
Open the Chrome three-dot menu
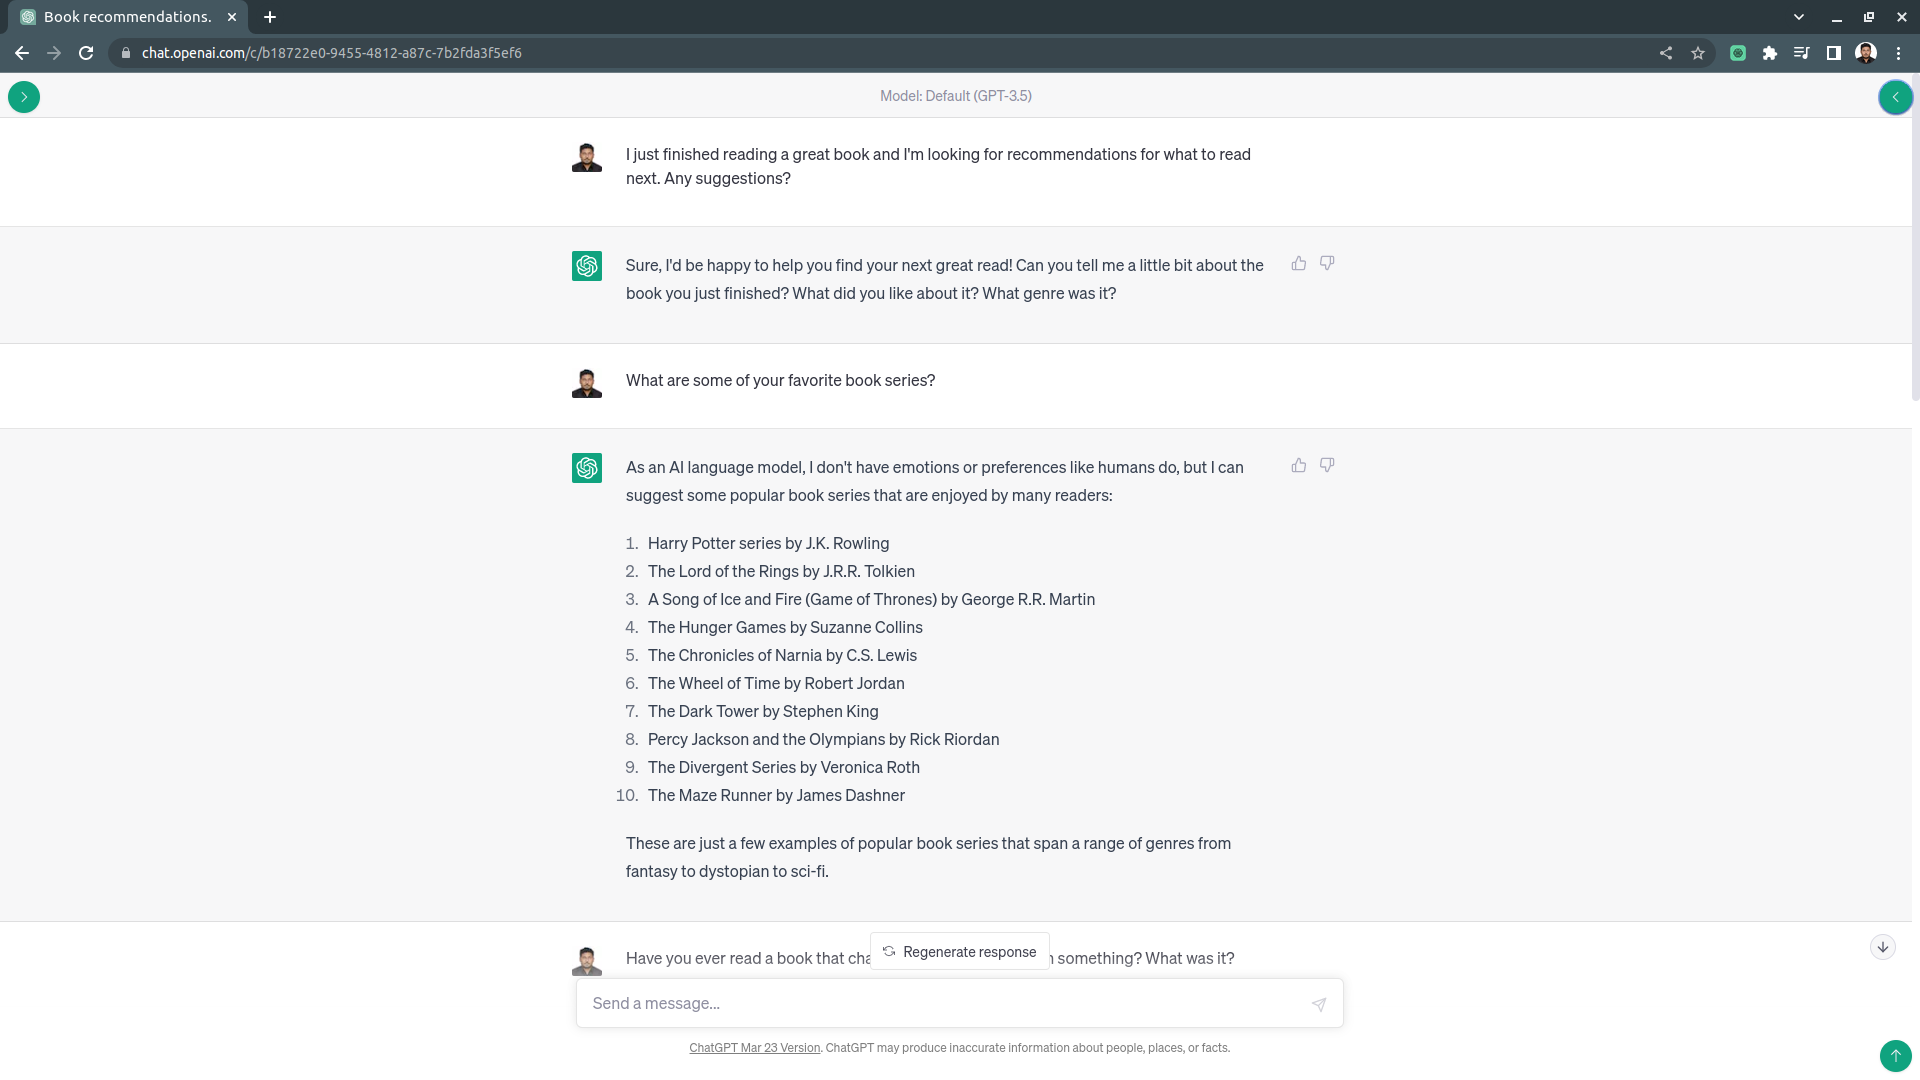1898,53
